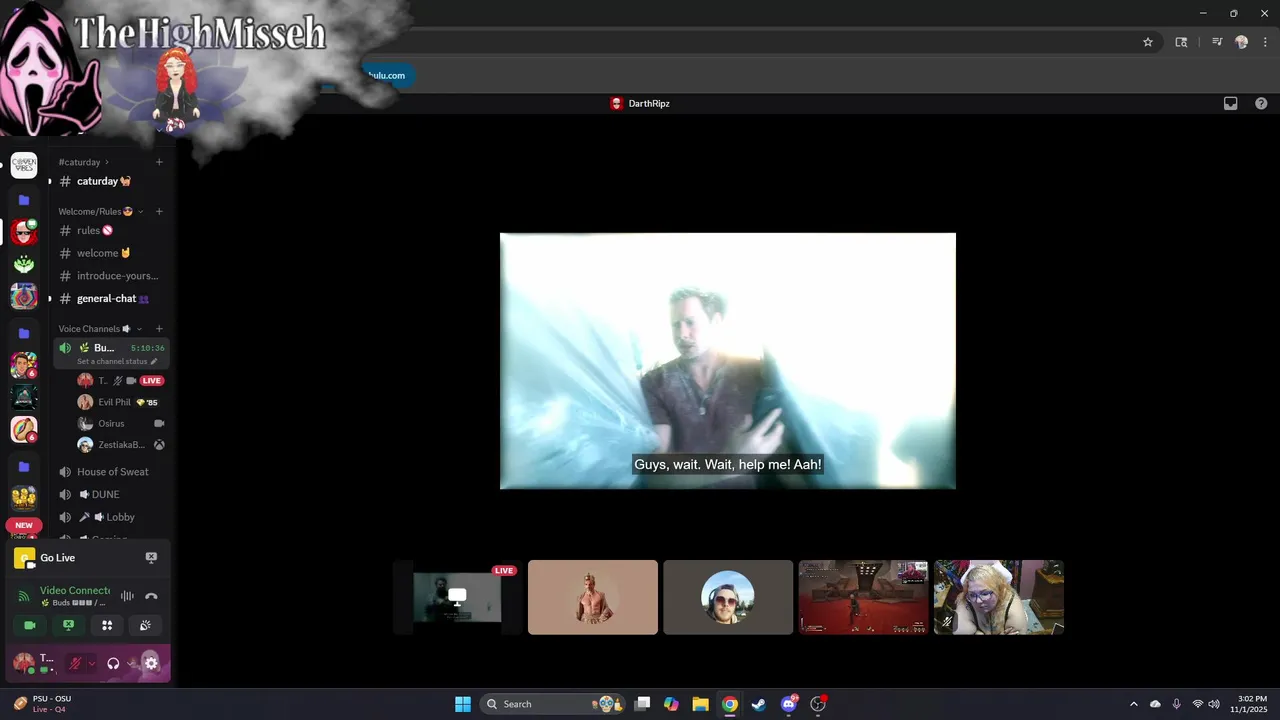1280x720 pixels.
Task: Open voice connection signal info icon
Action: pos(24,596)
